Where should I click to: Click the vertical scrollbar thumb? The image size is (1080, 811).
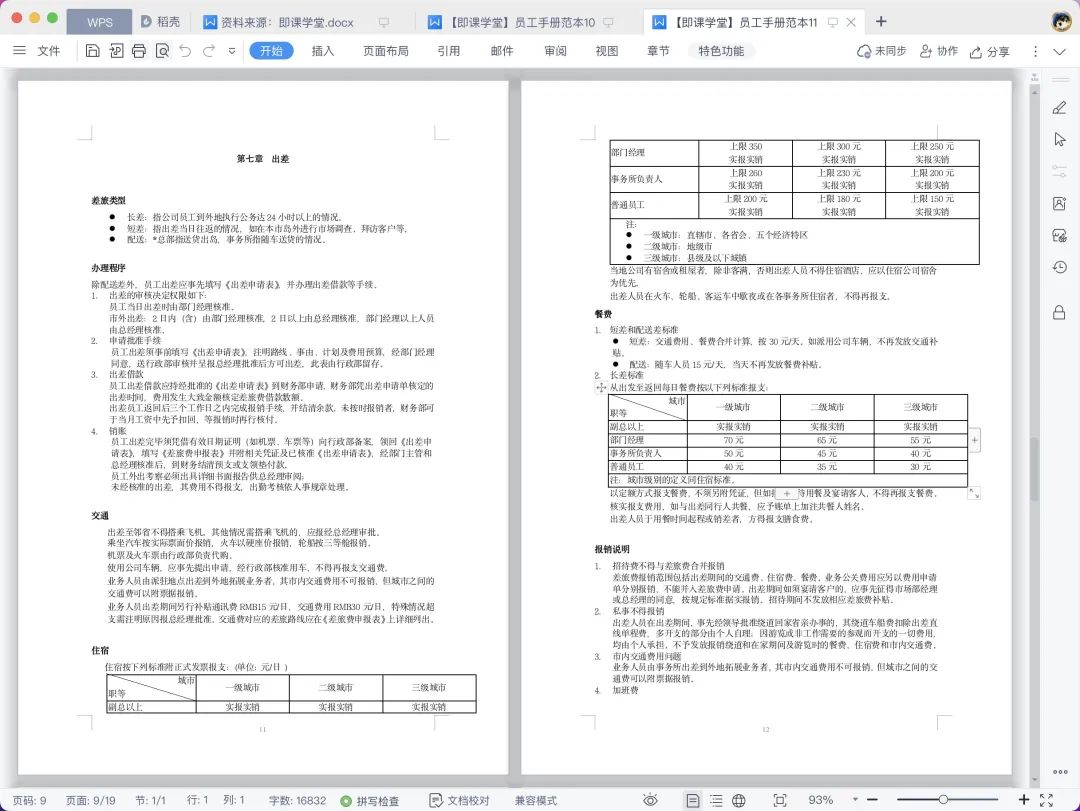tap(1034, 469)
